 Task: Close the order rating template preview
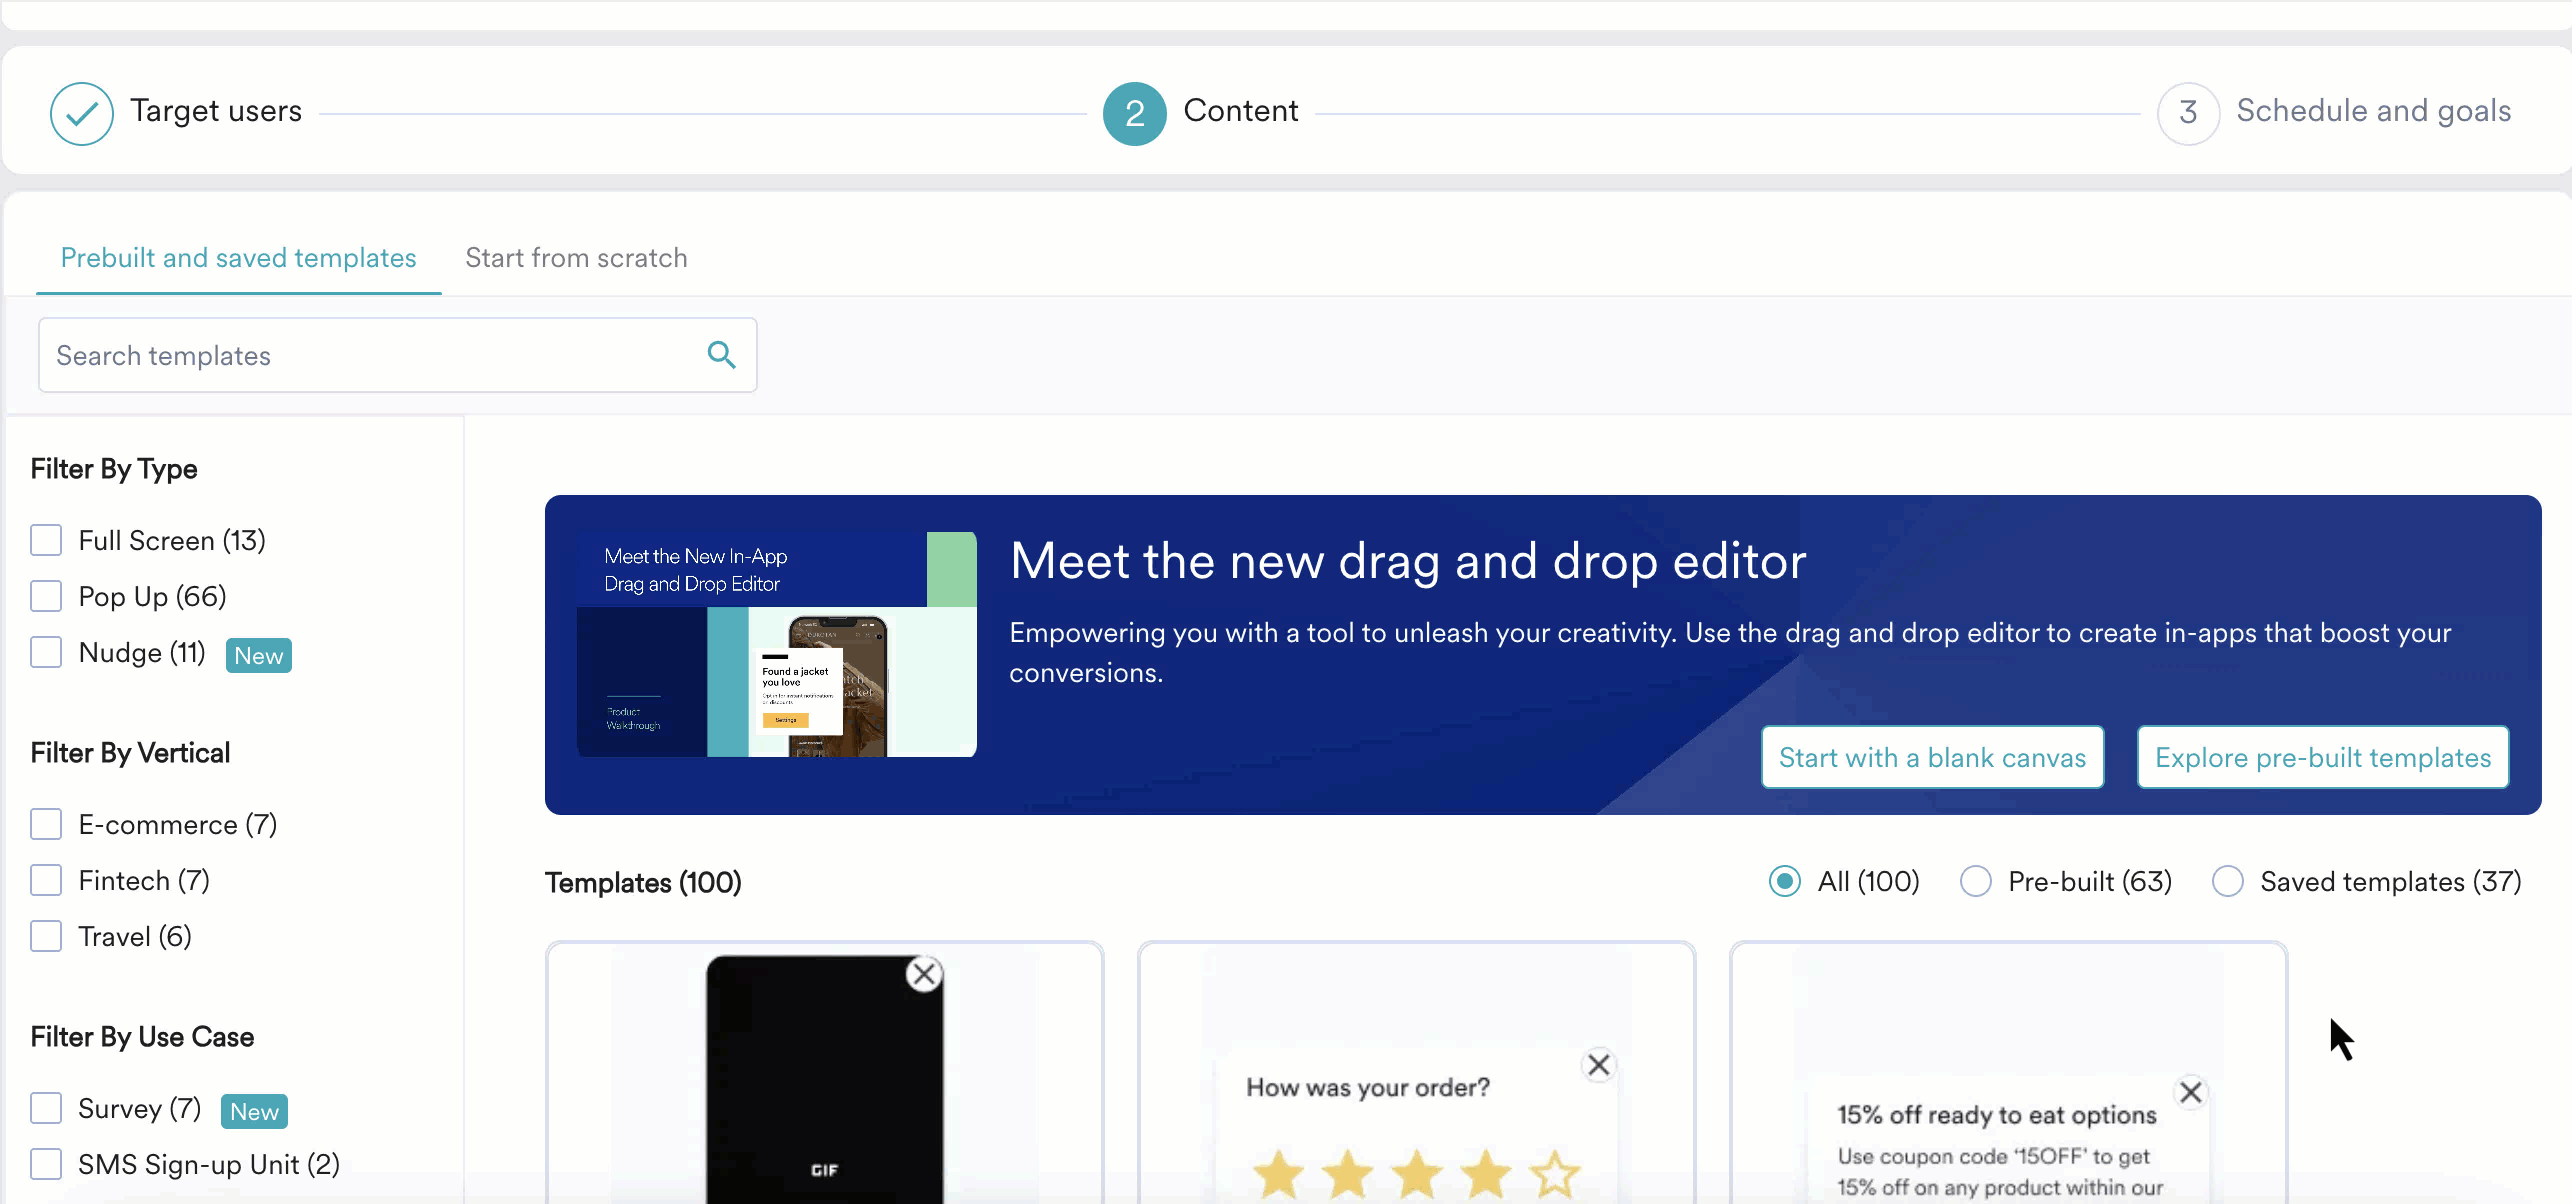[x=1598, y=1064]
